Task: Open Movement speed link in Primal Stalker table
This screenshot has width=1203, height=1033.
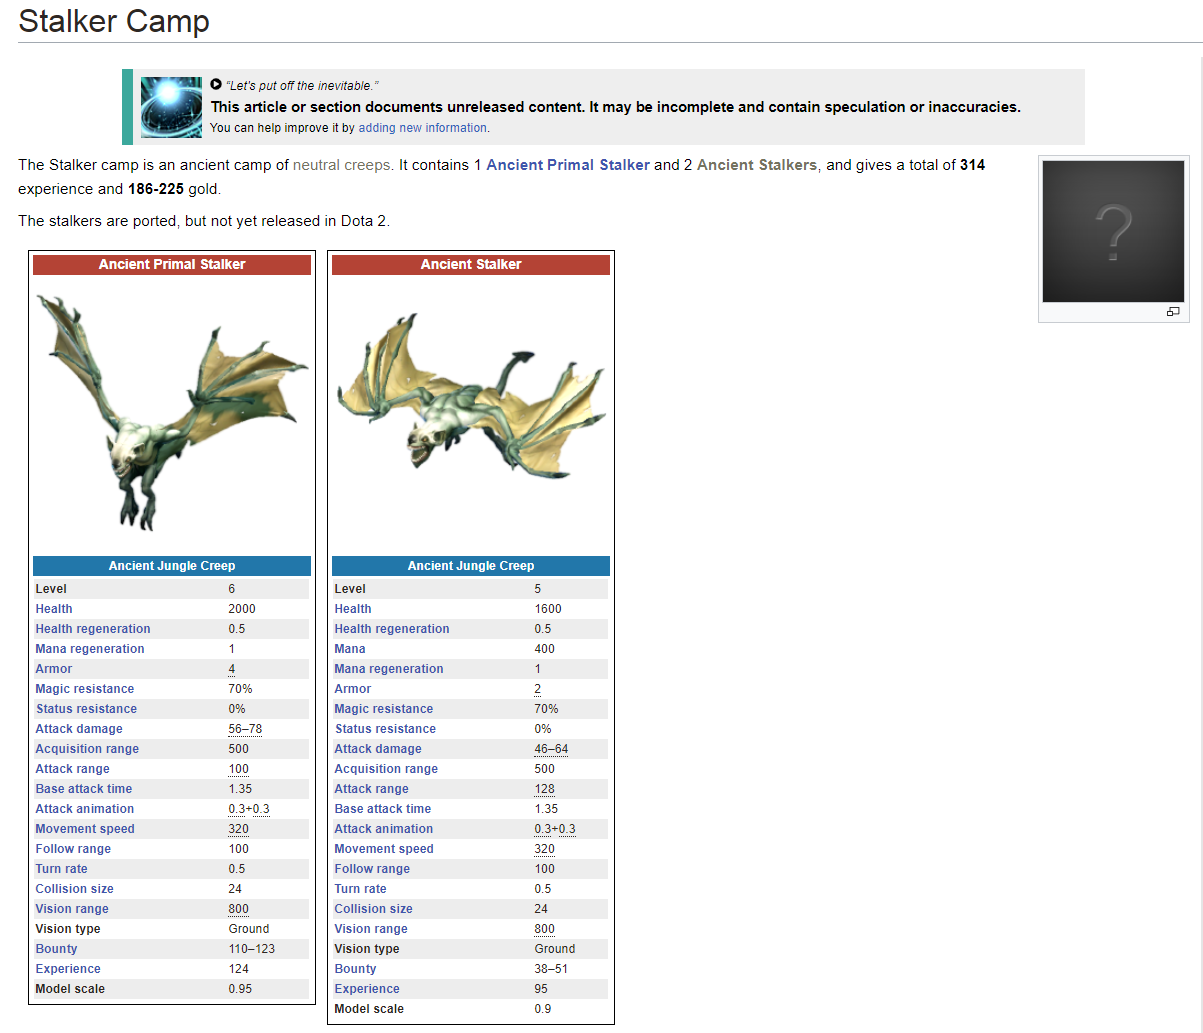Action: (85, 829)
